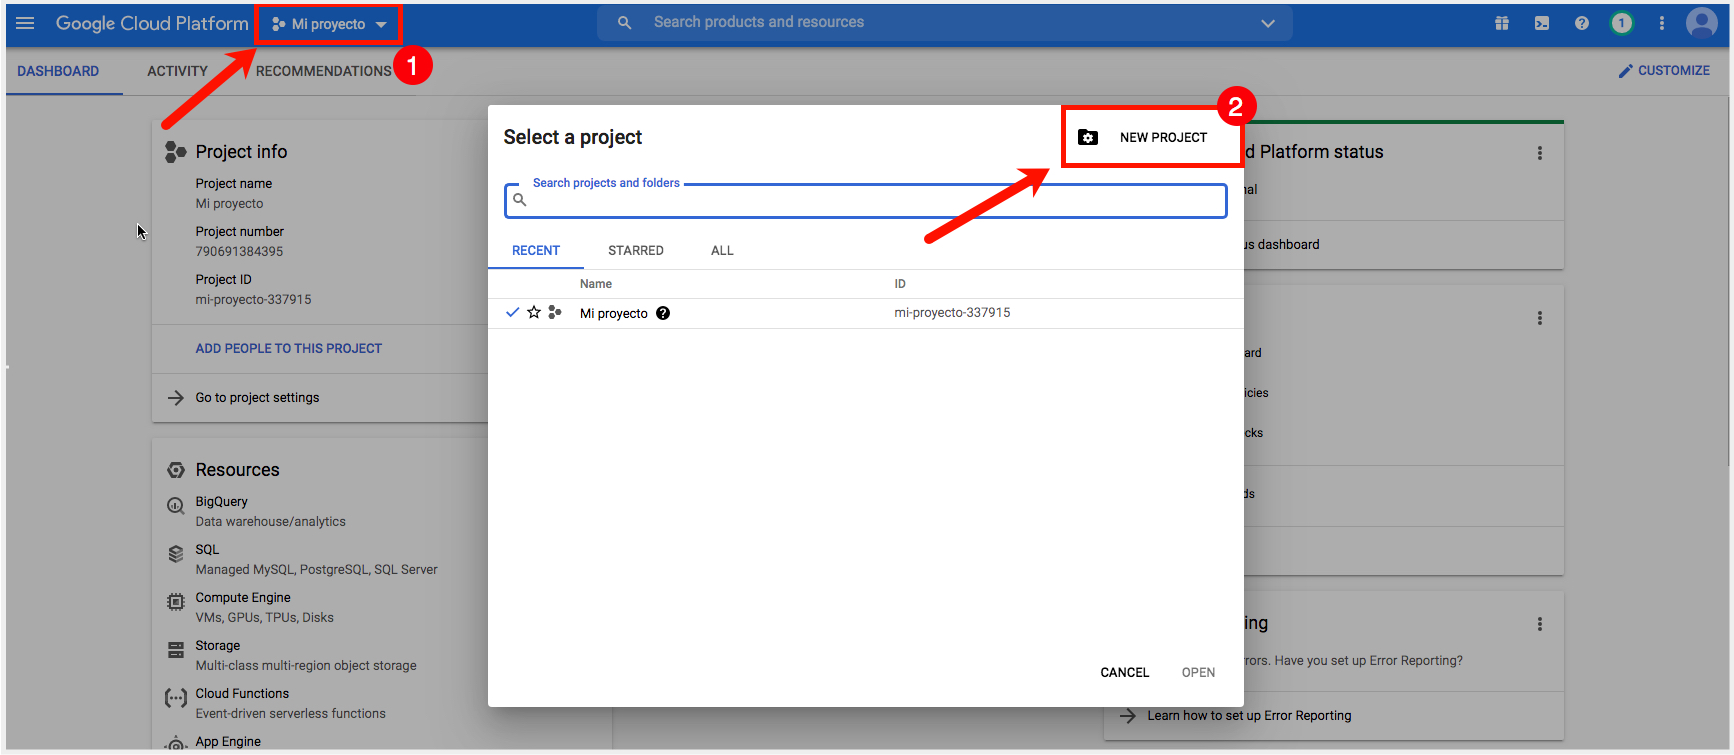Open the Cloud Functions resource
Screen dimensions: 1734x755
[242, 694]
